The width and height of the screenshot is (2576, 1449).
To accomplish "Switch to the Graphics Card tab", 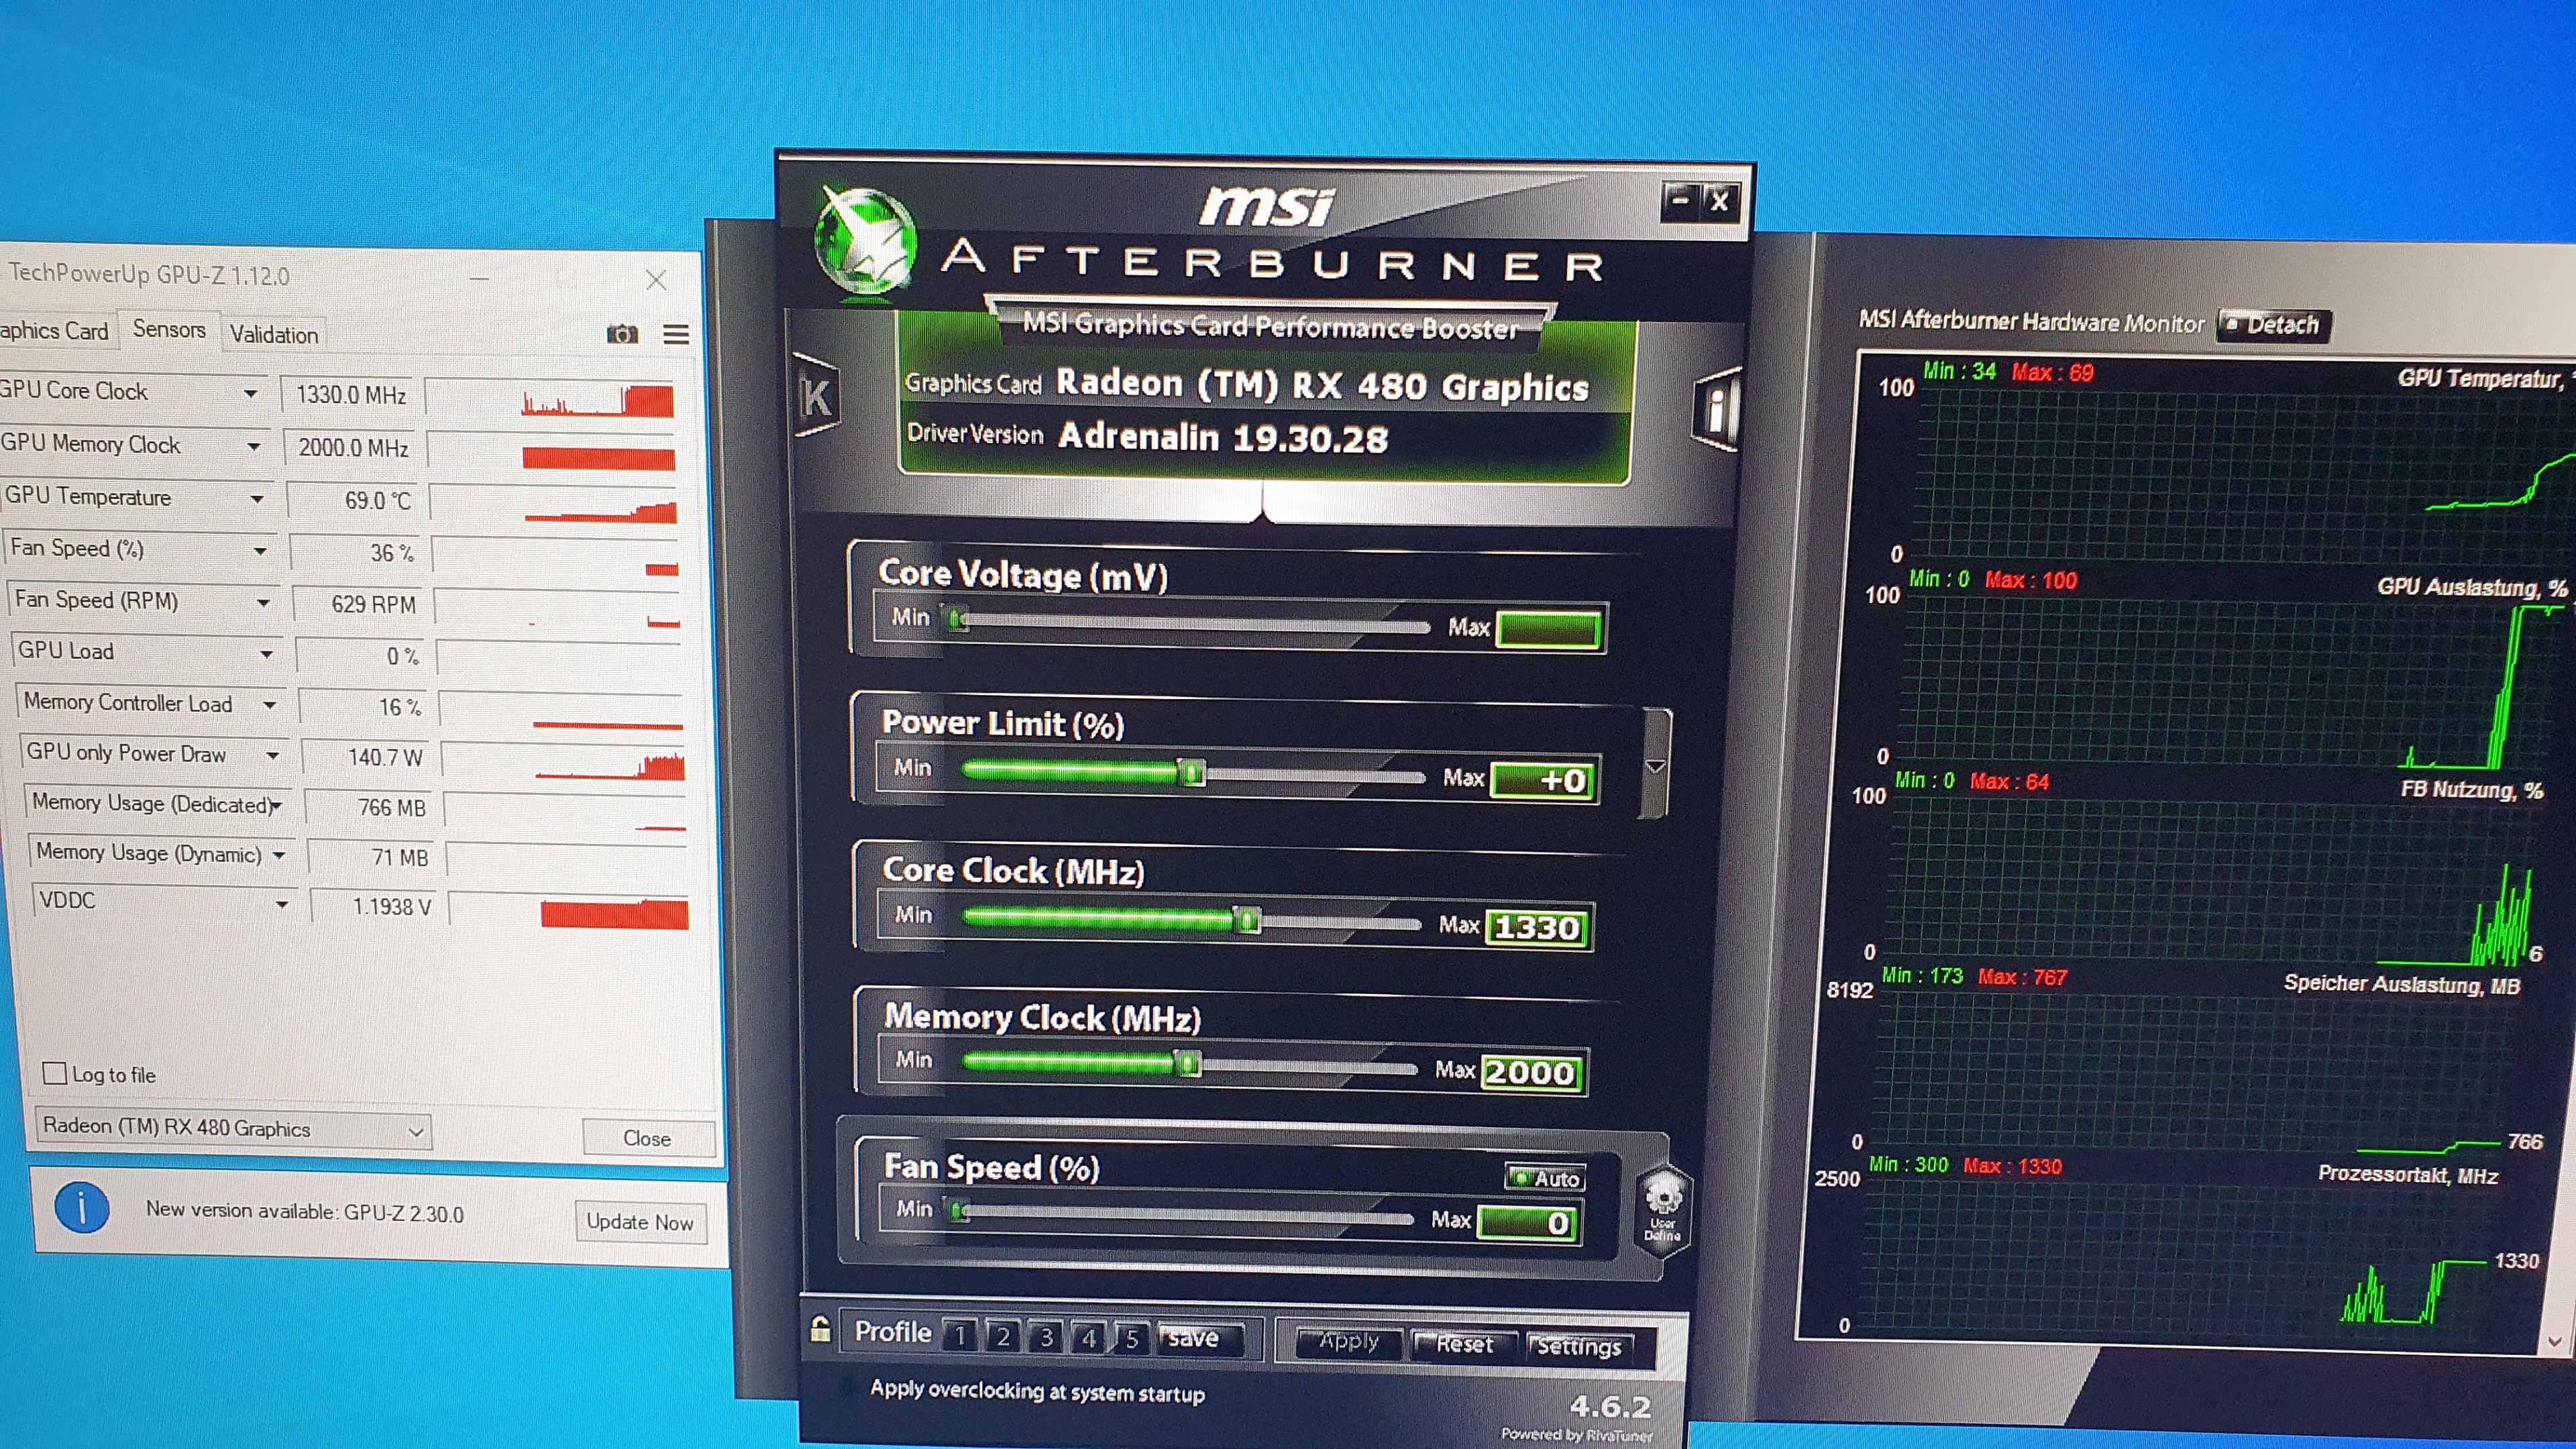I will tap(54, 331).
